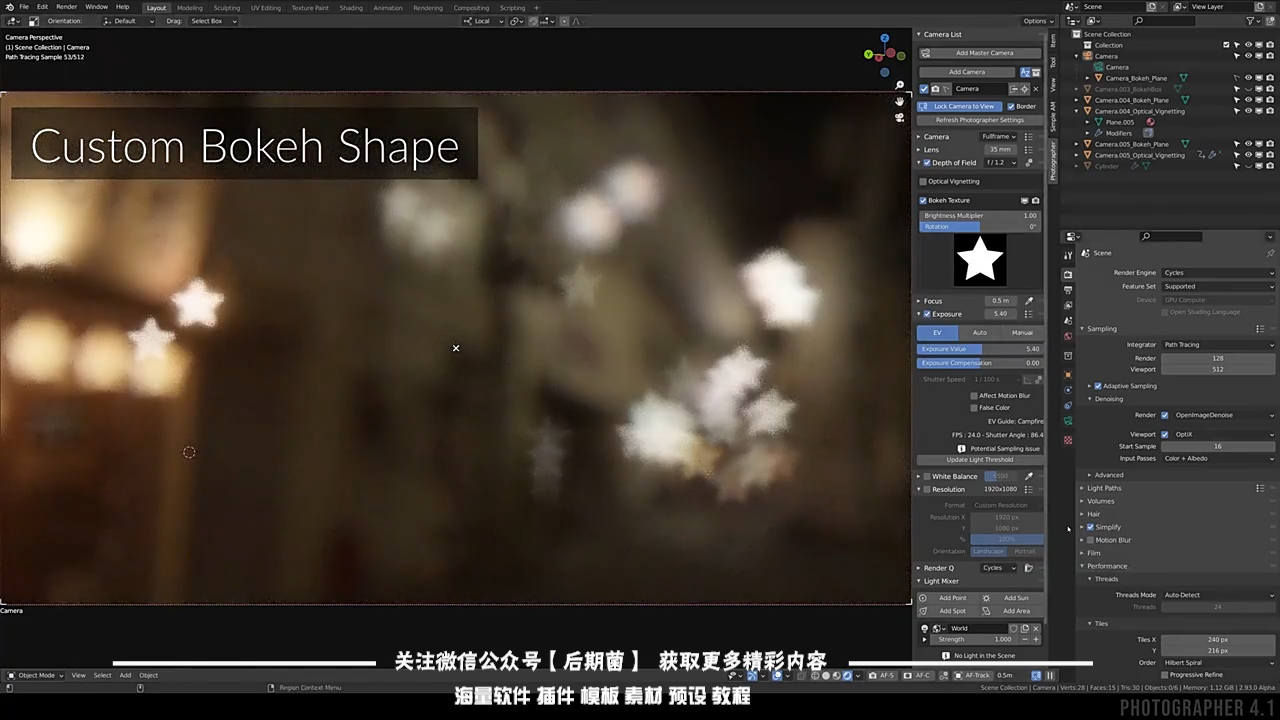The height and width of the screenshot is (720, 1280).
Task: Click the Render Q folder icon
Action: (x=1029, y=568)
